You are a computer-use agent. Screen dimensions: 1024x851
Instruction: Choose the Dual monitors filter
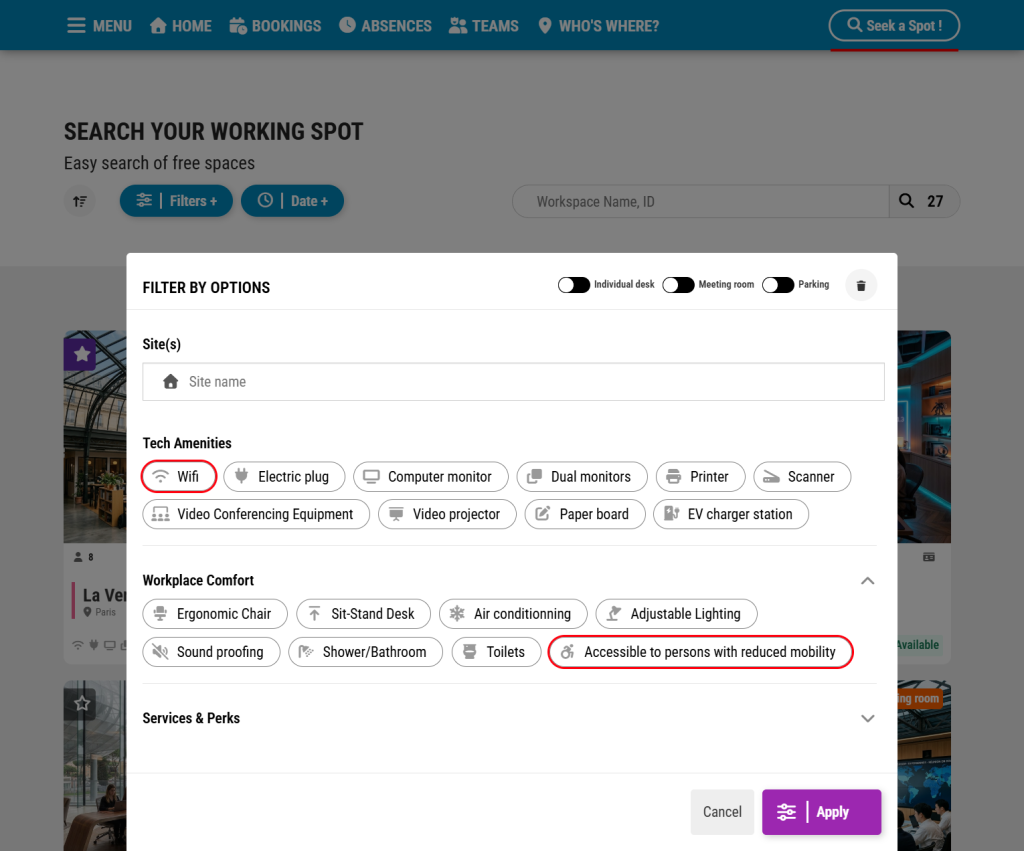pos(582,477)
